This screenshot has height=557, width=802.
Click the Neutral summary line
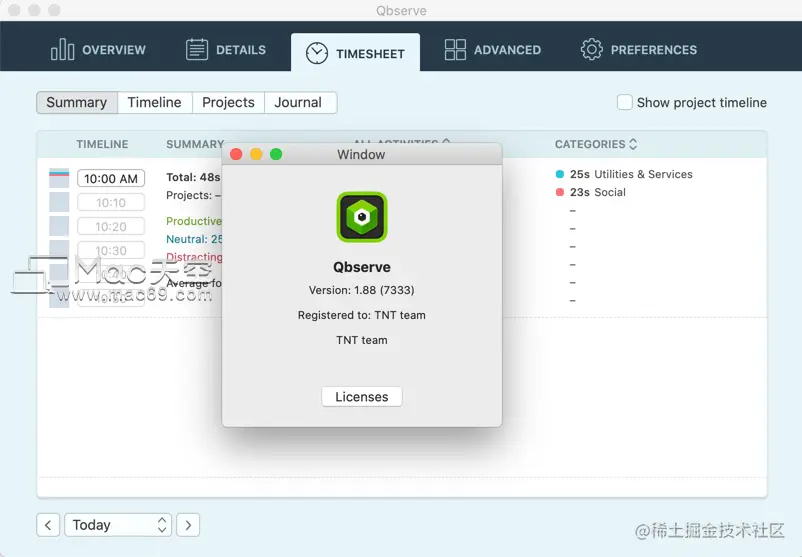194,239
